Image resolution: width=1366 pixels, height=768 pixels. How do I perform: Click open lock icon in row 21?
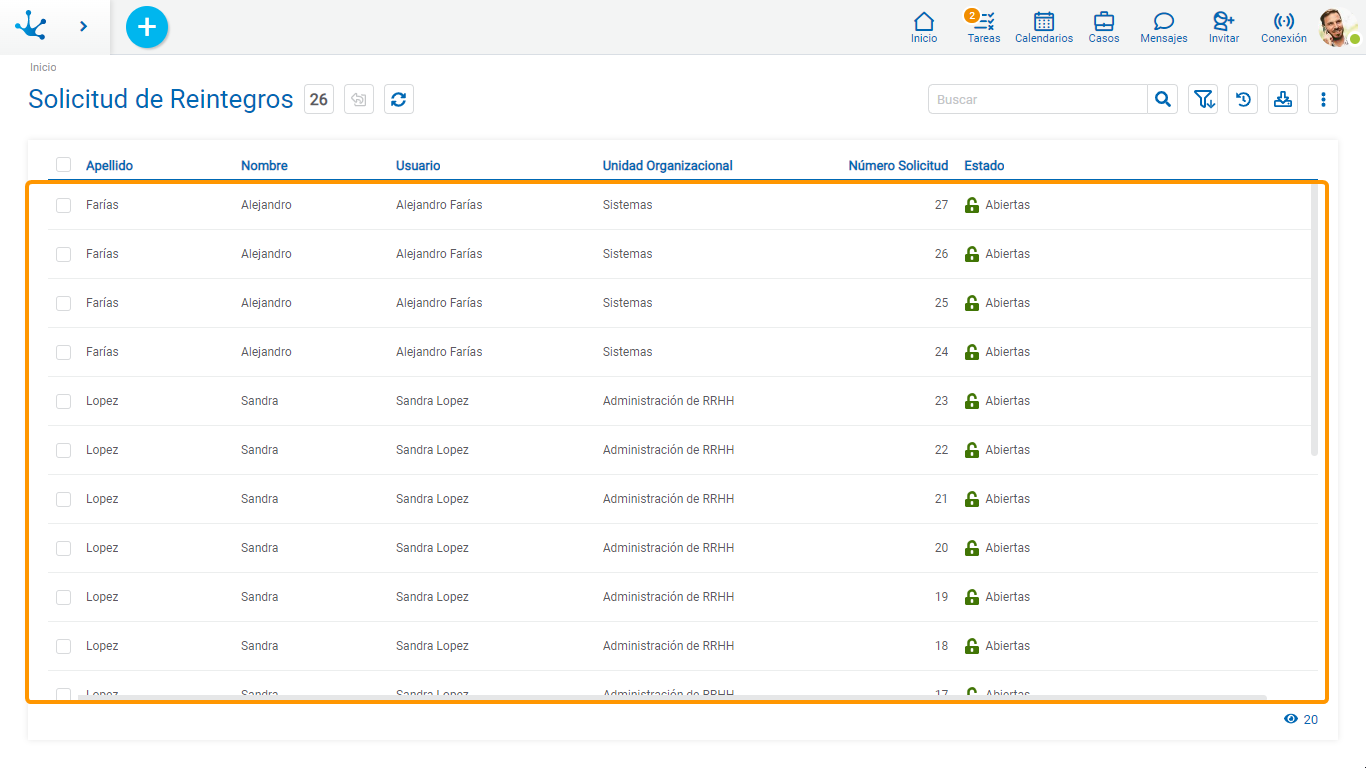(971, 499)
